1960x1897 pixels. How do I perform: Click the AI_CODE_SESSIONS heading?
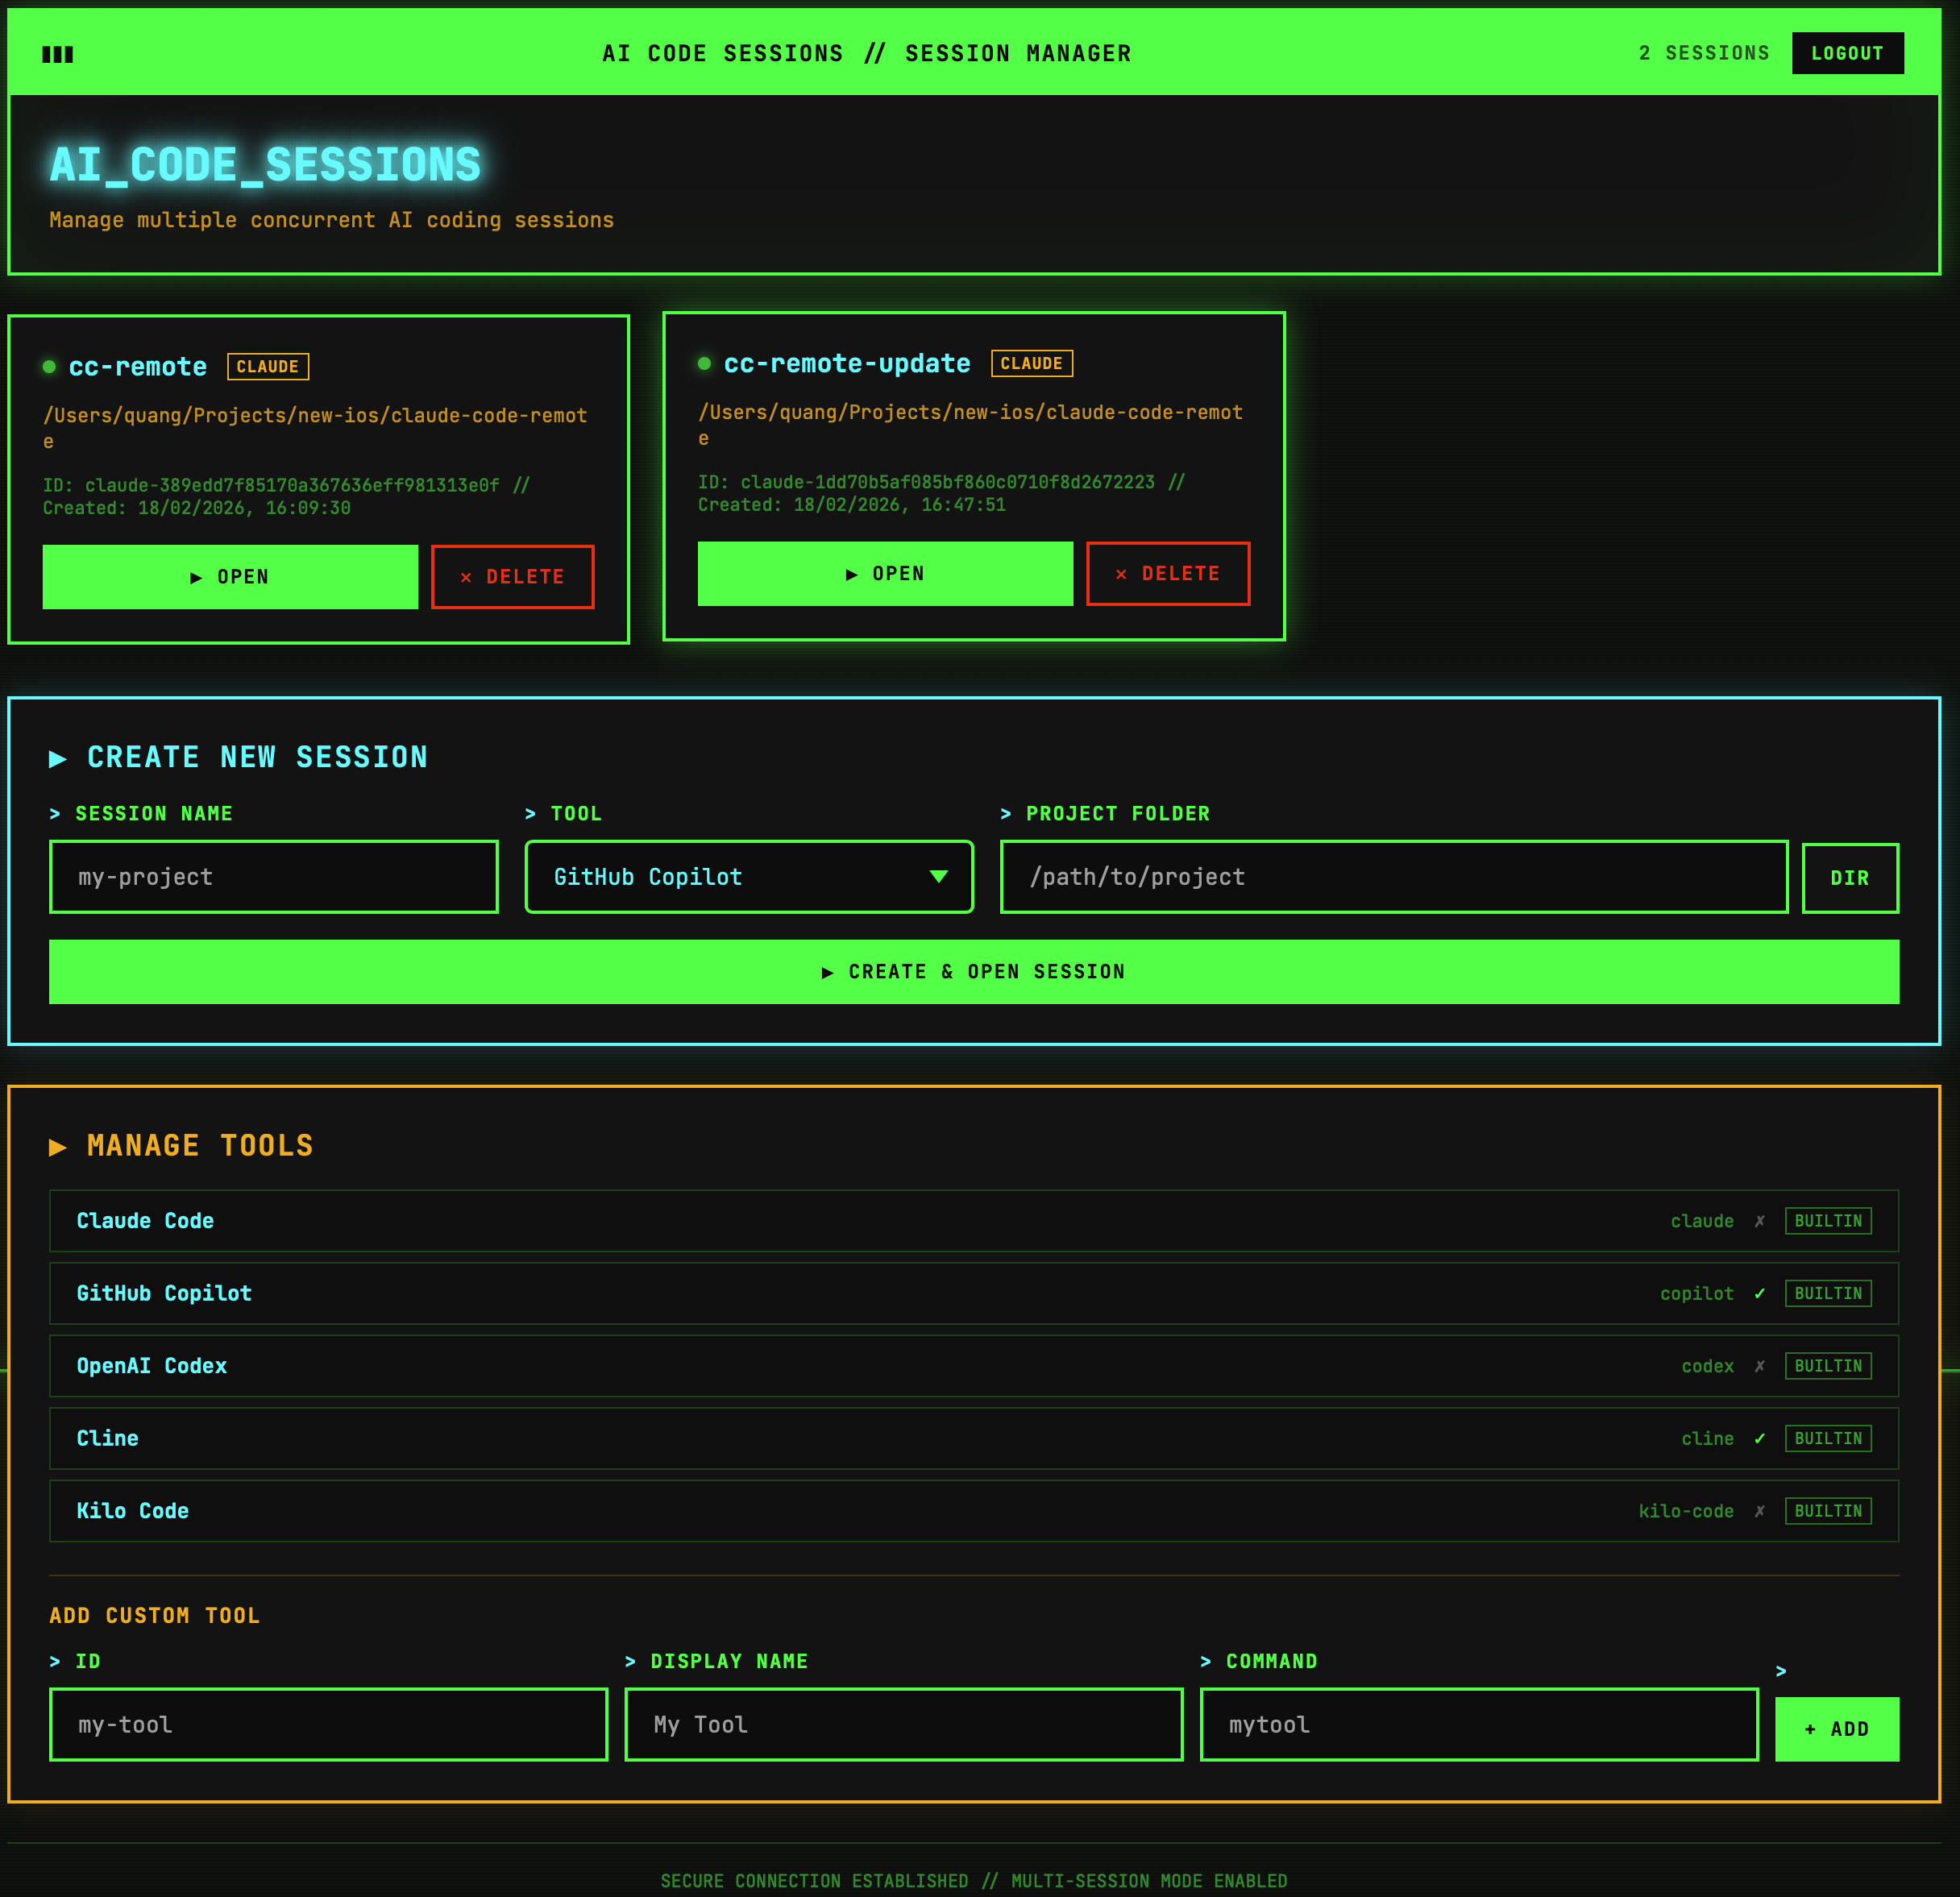pyautogui.click(x=265, y=165)
